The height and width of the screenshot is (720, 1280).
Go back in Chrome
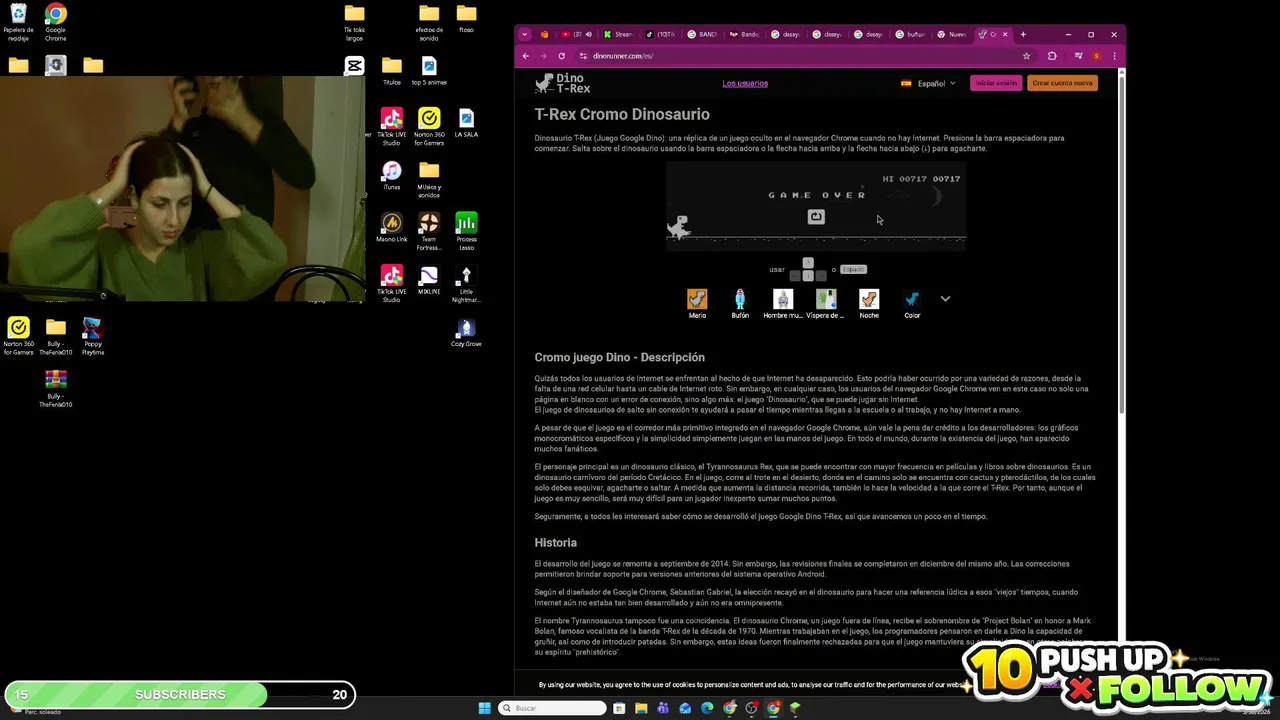point(526,56)
